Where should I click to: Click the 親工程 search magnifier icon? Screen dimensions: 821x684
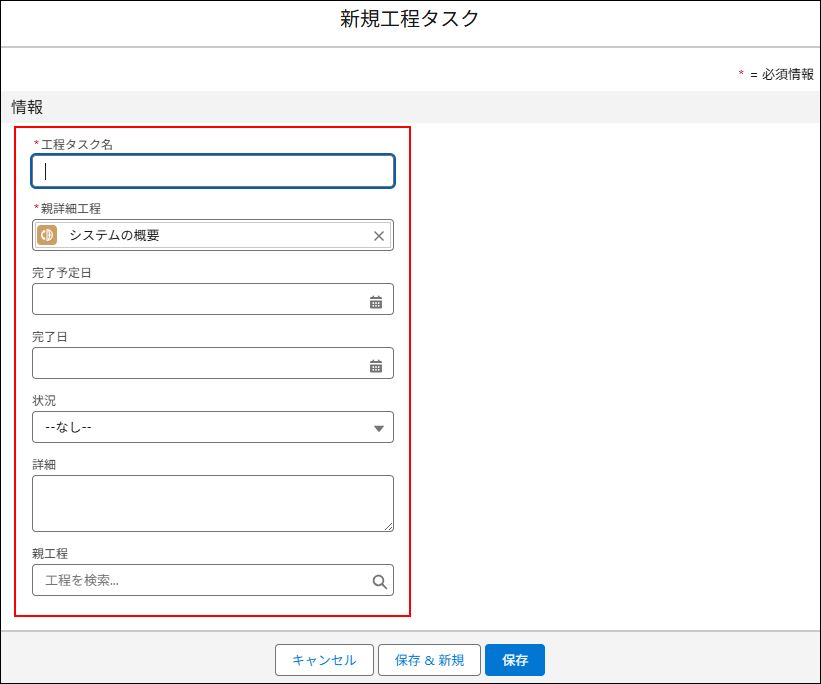379,581
